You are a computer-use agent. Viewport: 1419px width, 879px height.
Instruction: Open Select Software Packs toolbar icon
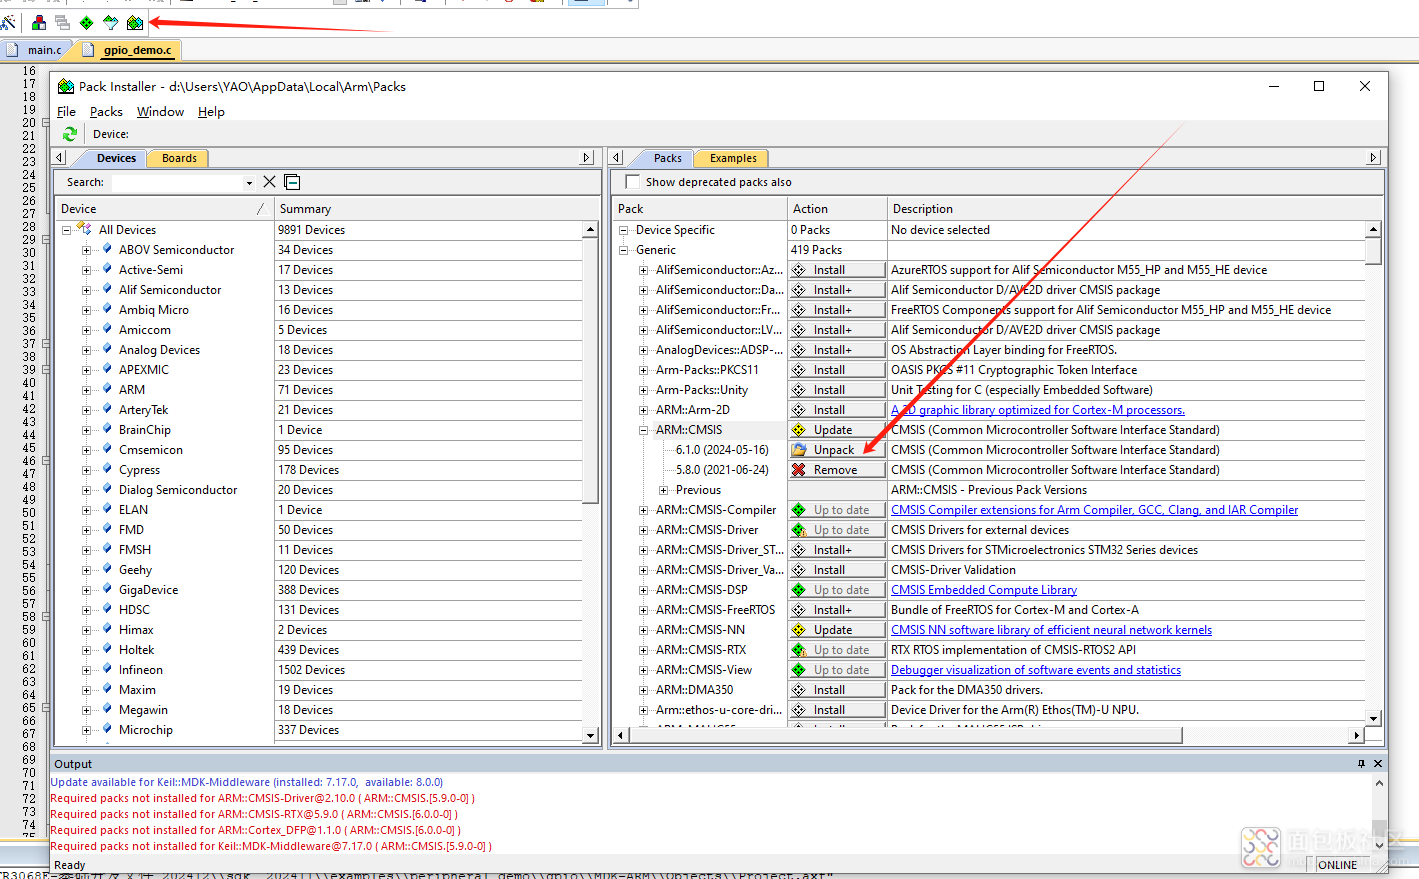(111, 23)
